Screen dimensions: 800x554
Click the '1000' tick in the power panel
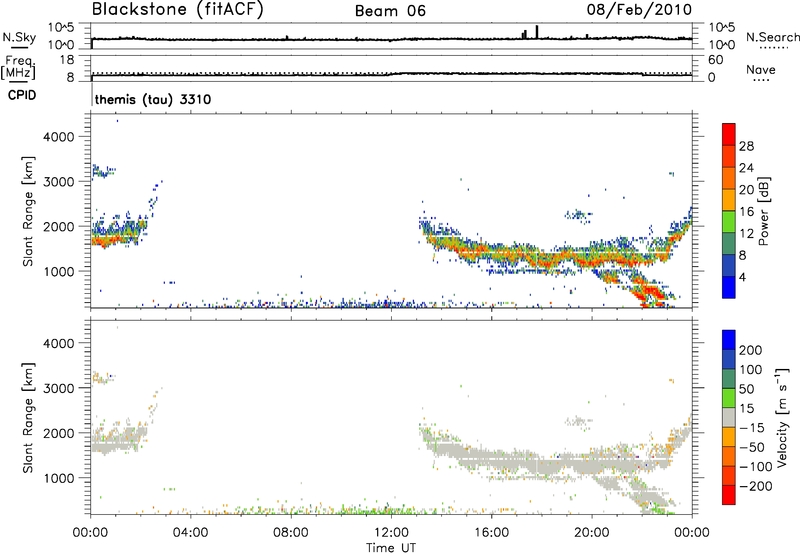click(59, 271)
